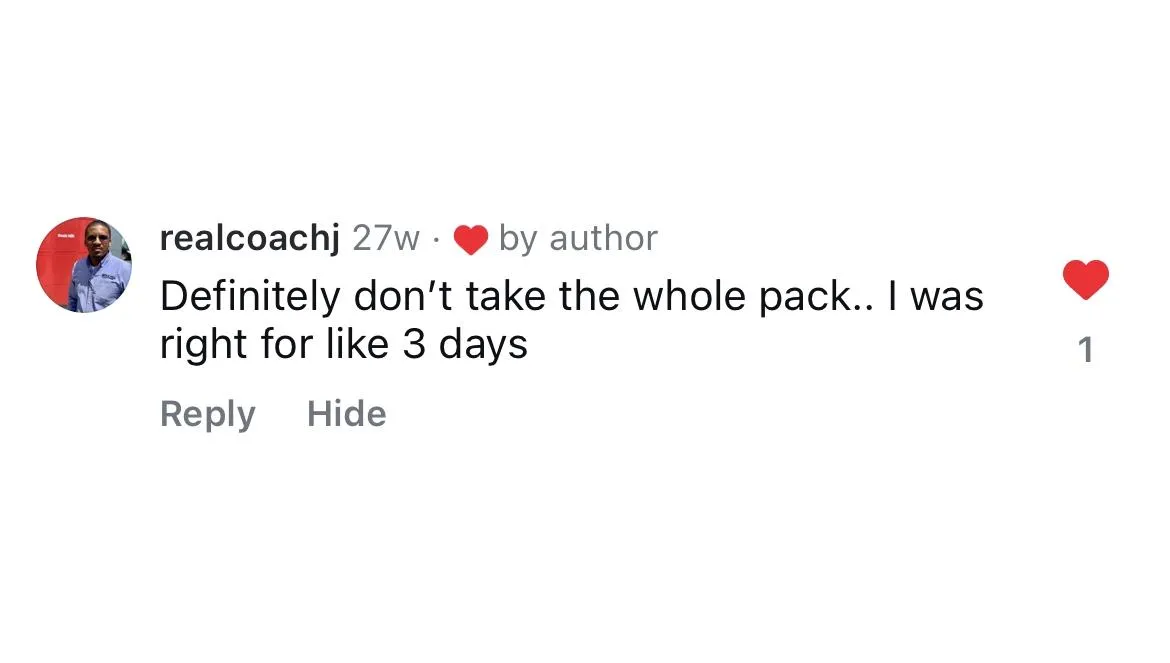Reply to realcoachj's comment

(x=207, y=414)
